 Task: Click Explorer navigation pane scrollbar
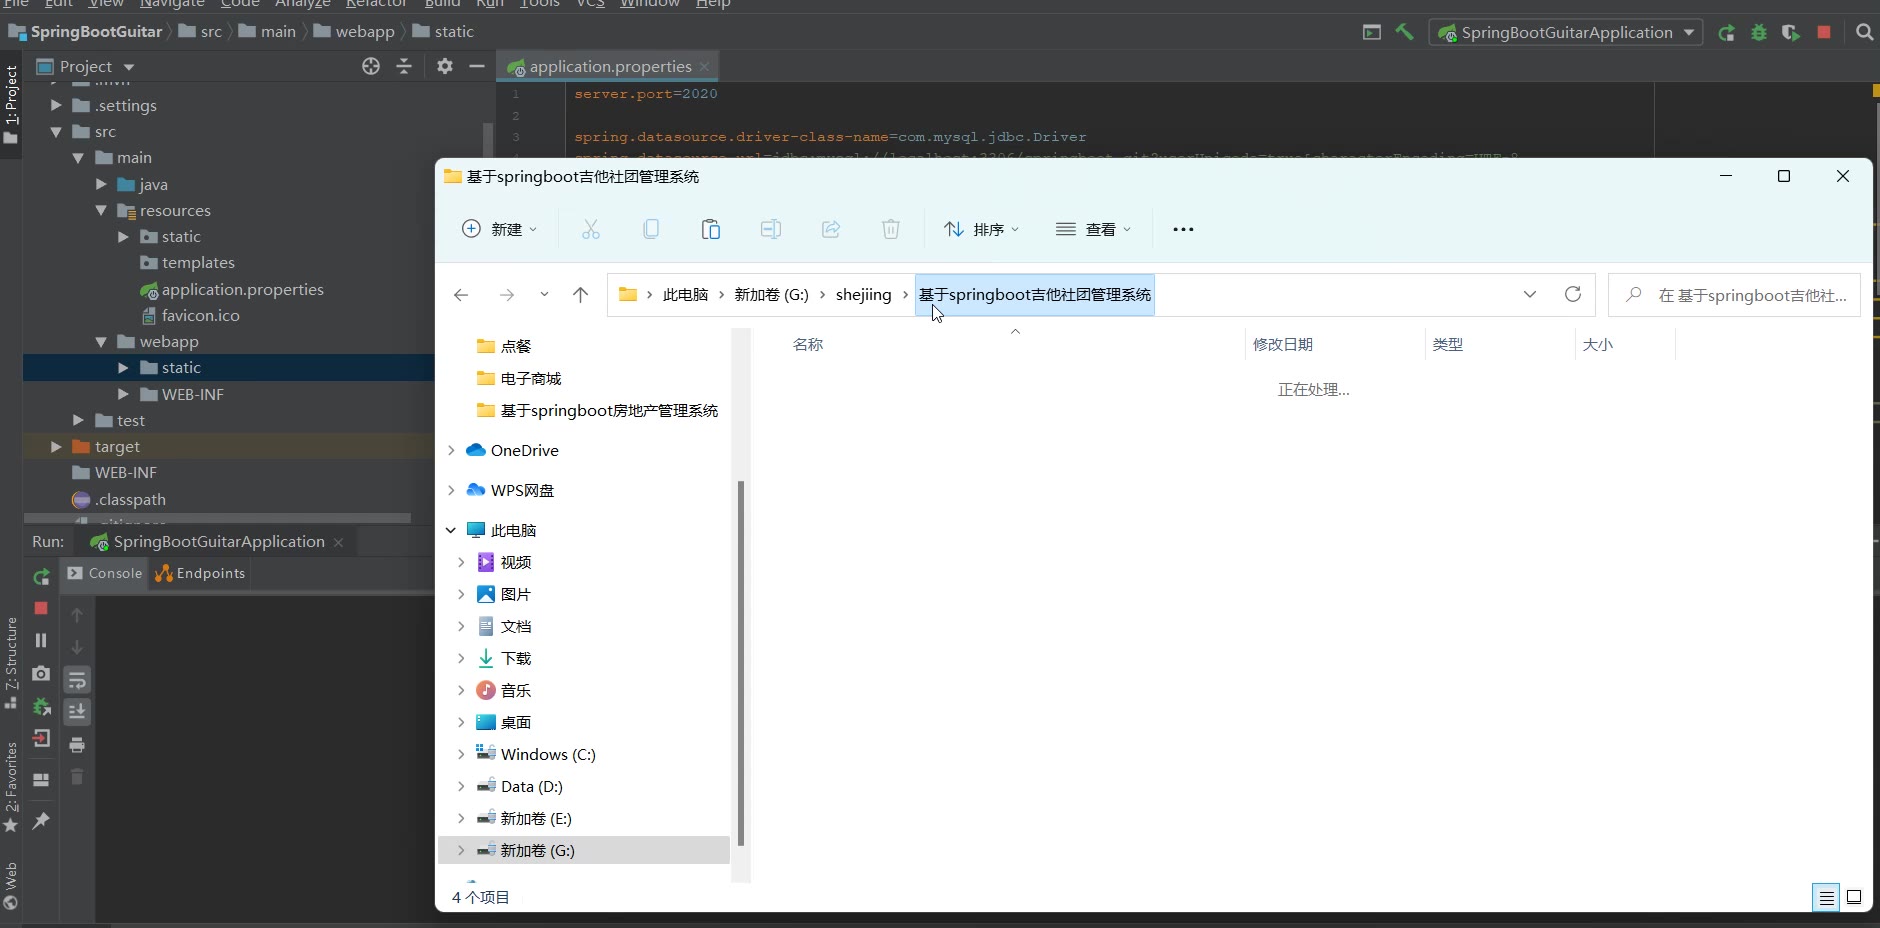(741, 662)
